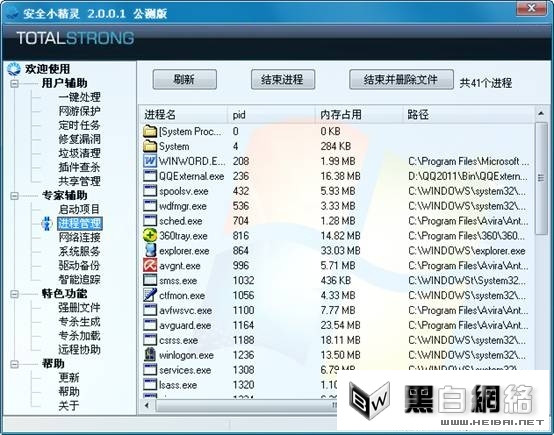Click the 结束进程 button
This screenshot has height=435, width=554.
pos(283,79)
